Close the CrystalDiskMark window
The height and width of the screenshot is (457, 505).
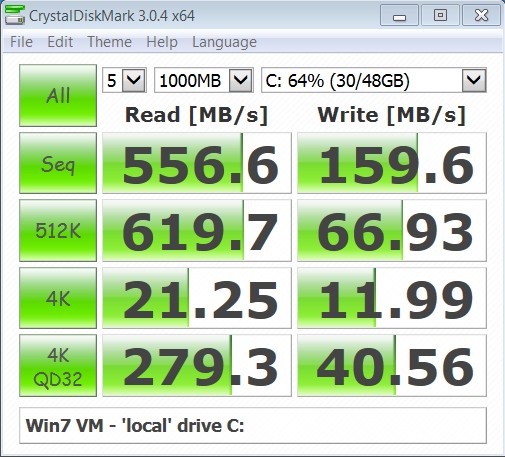click(481, 15)
